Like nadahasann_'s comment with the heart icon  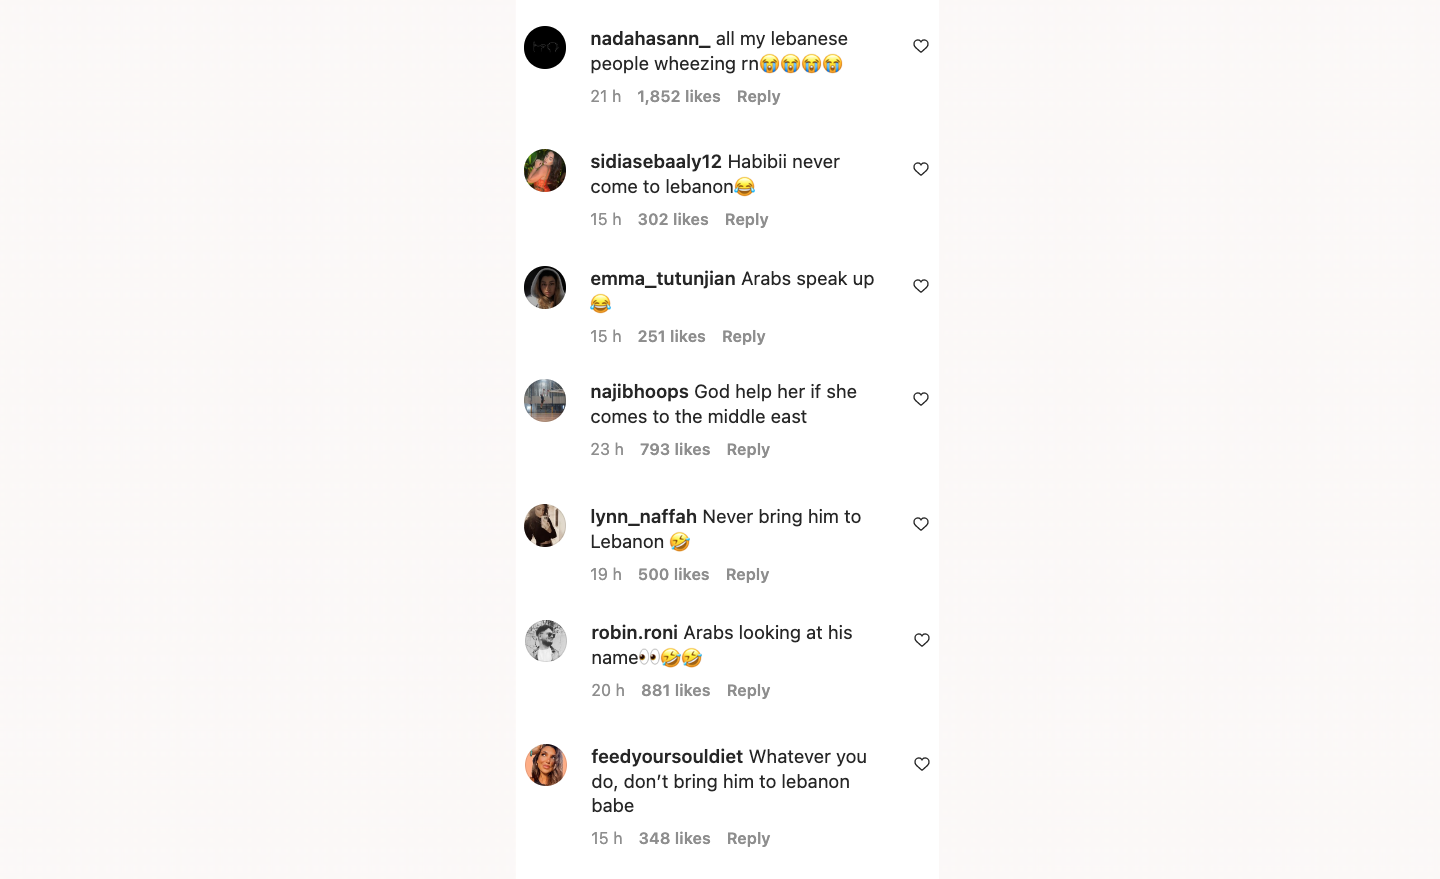tap(920, 45)
